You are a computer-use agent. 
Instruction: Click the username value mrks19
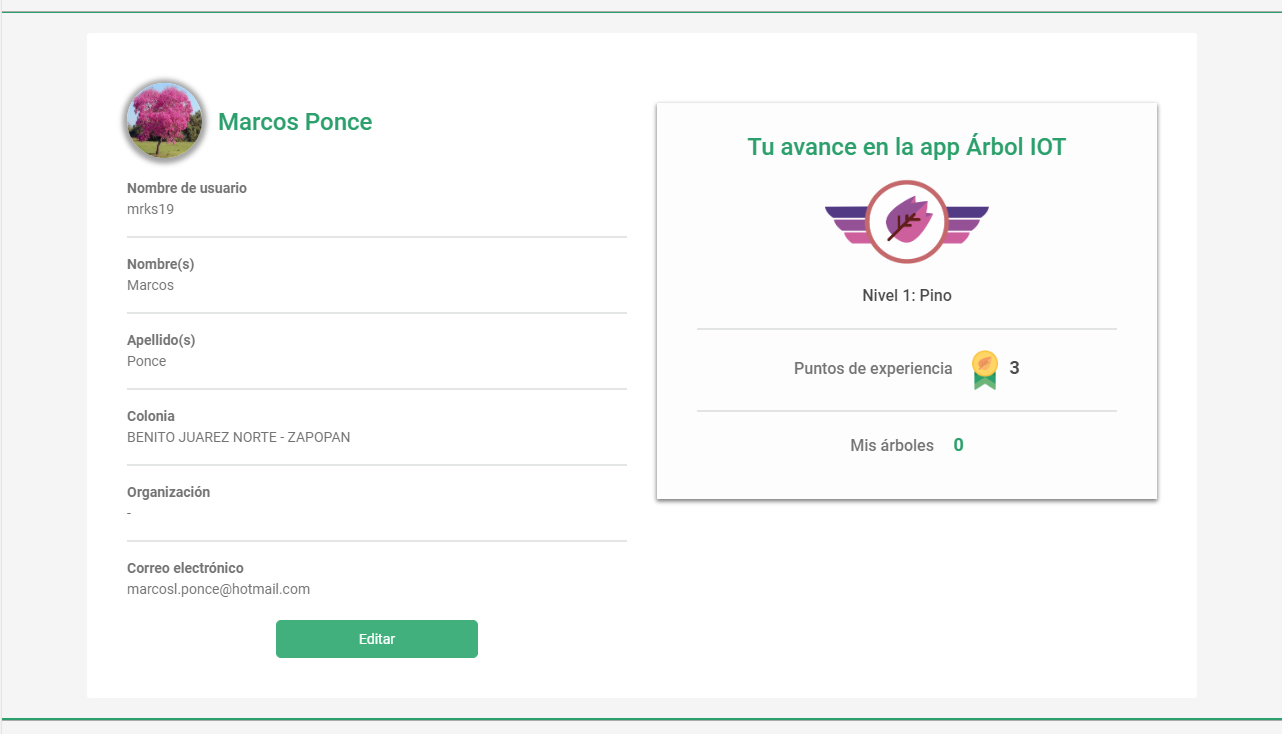(x=151, y=209)
